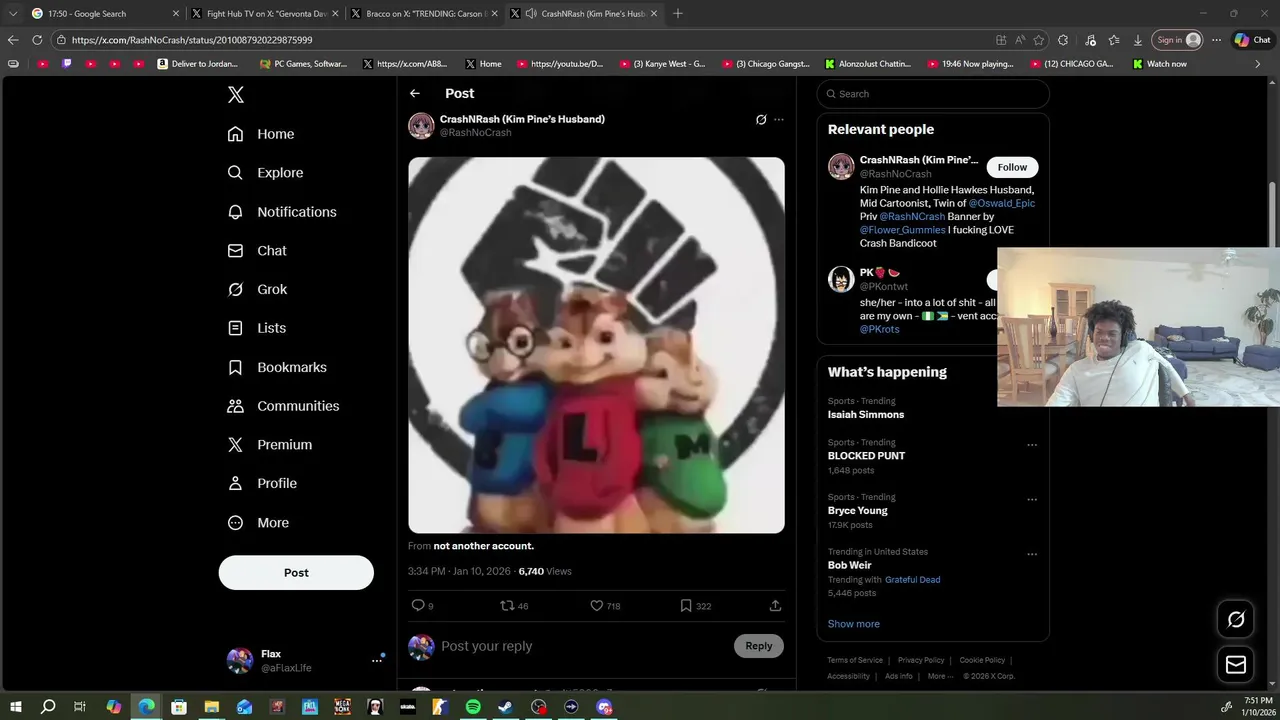1280x720 pixels.
Task: Open the Sign in profile button
Action: click(x=1177, y=40)
